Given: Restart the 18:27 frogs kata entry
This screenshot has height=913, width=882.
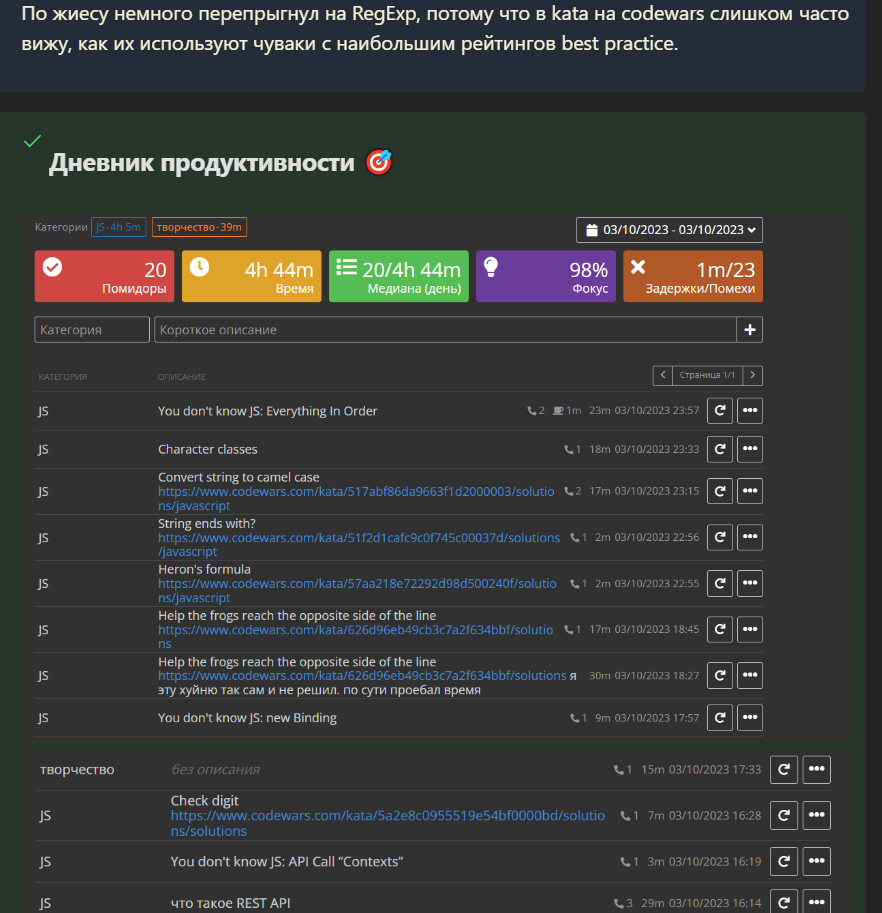Looking at the screenshot, I should [720, 675].
